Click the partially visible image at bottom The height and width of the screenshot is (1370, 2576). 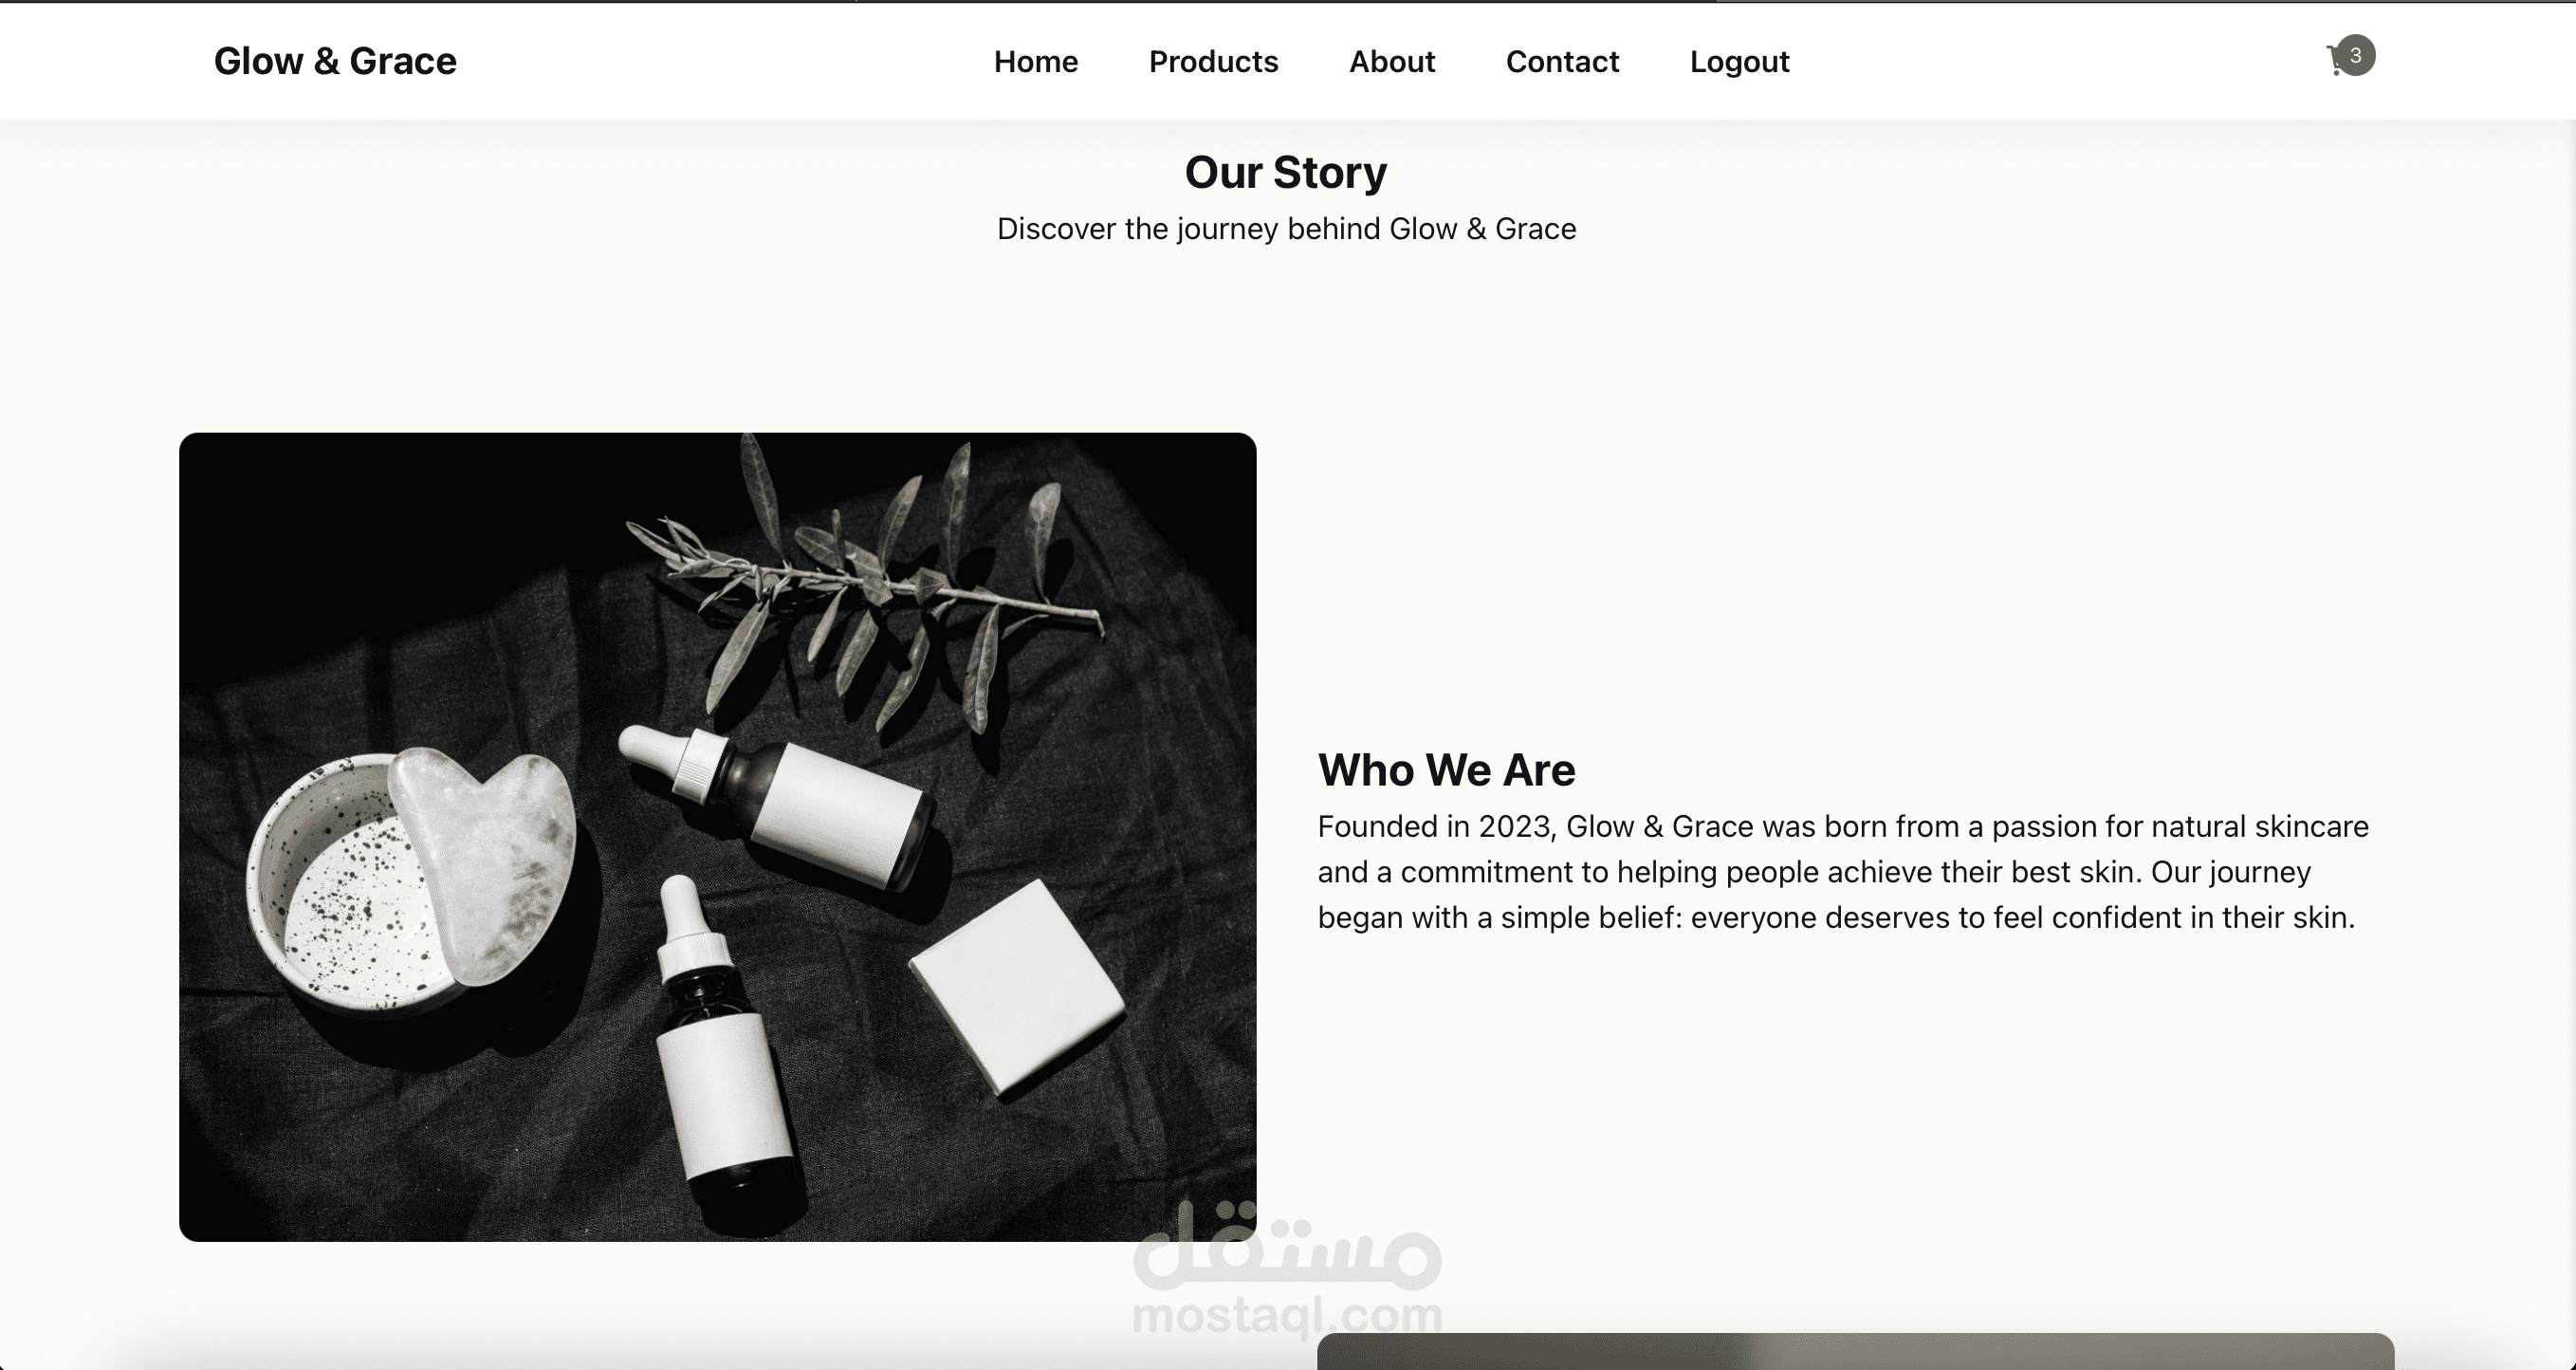point(1854,1351)
